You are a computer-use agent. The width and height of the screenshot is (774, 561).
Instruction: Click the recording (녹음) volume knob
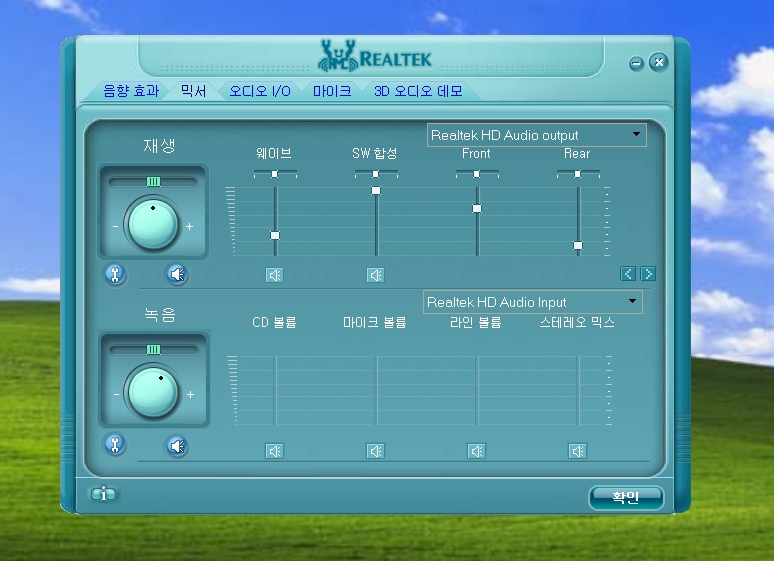click(x=153, y=392)
